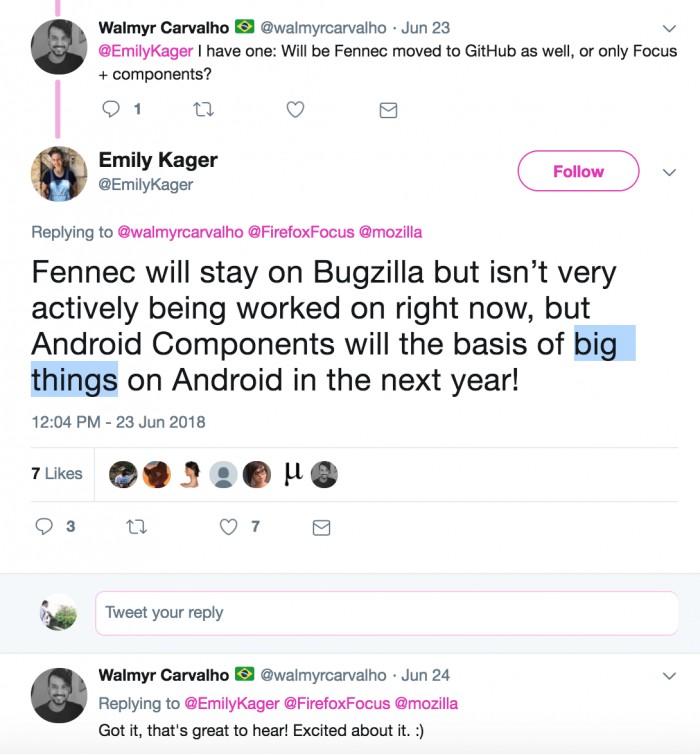The height and width of the screenshot is (754, 700).
Task: View the 7 Likes list
Action: pos(57,473)
